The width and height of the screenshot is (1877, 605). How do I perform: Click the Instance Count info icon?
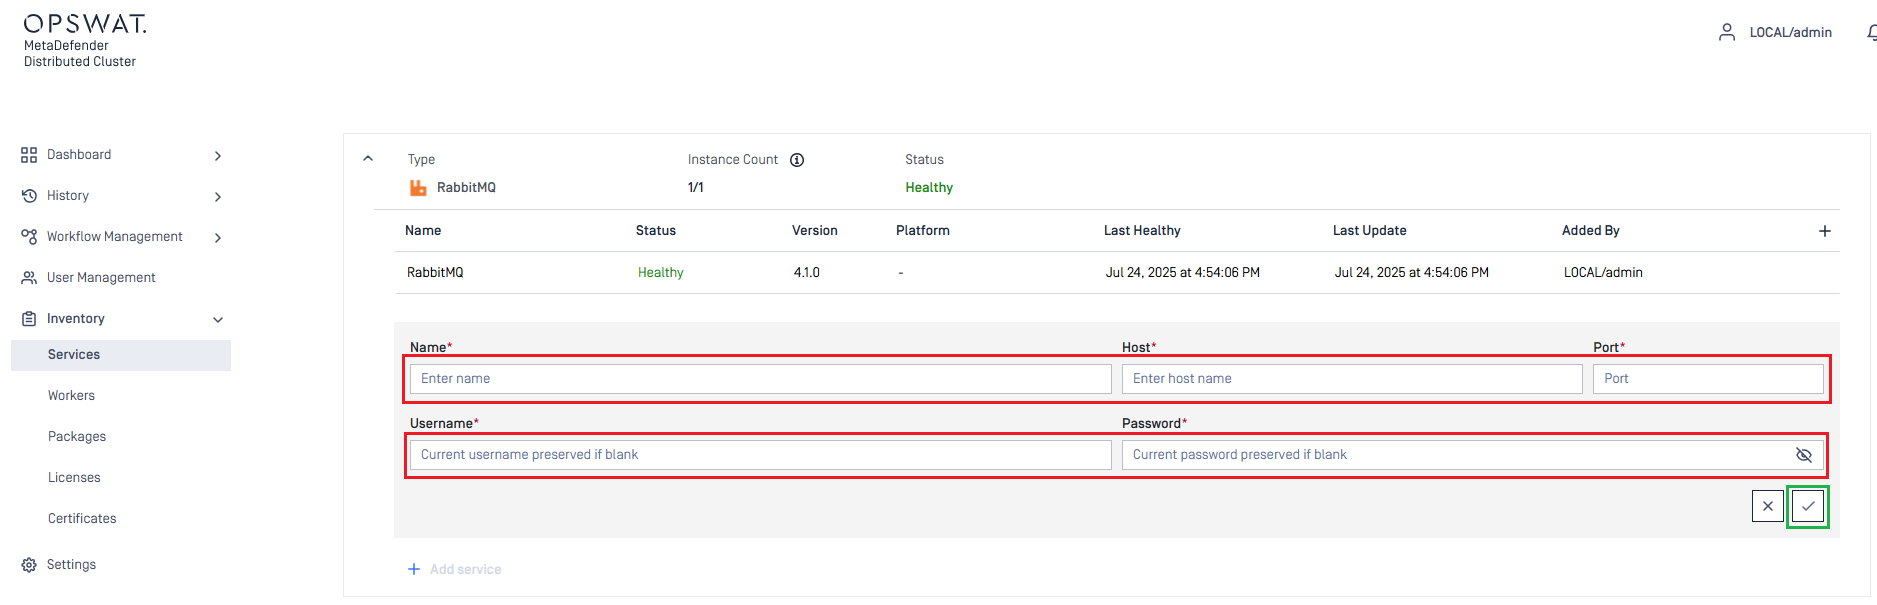click(x=797, y=160)
